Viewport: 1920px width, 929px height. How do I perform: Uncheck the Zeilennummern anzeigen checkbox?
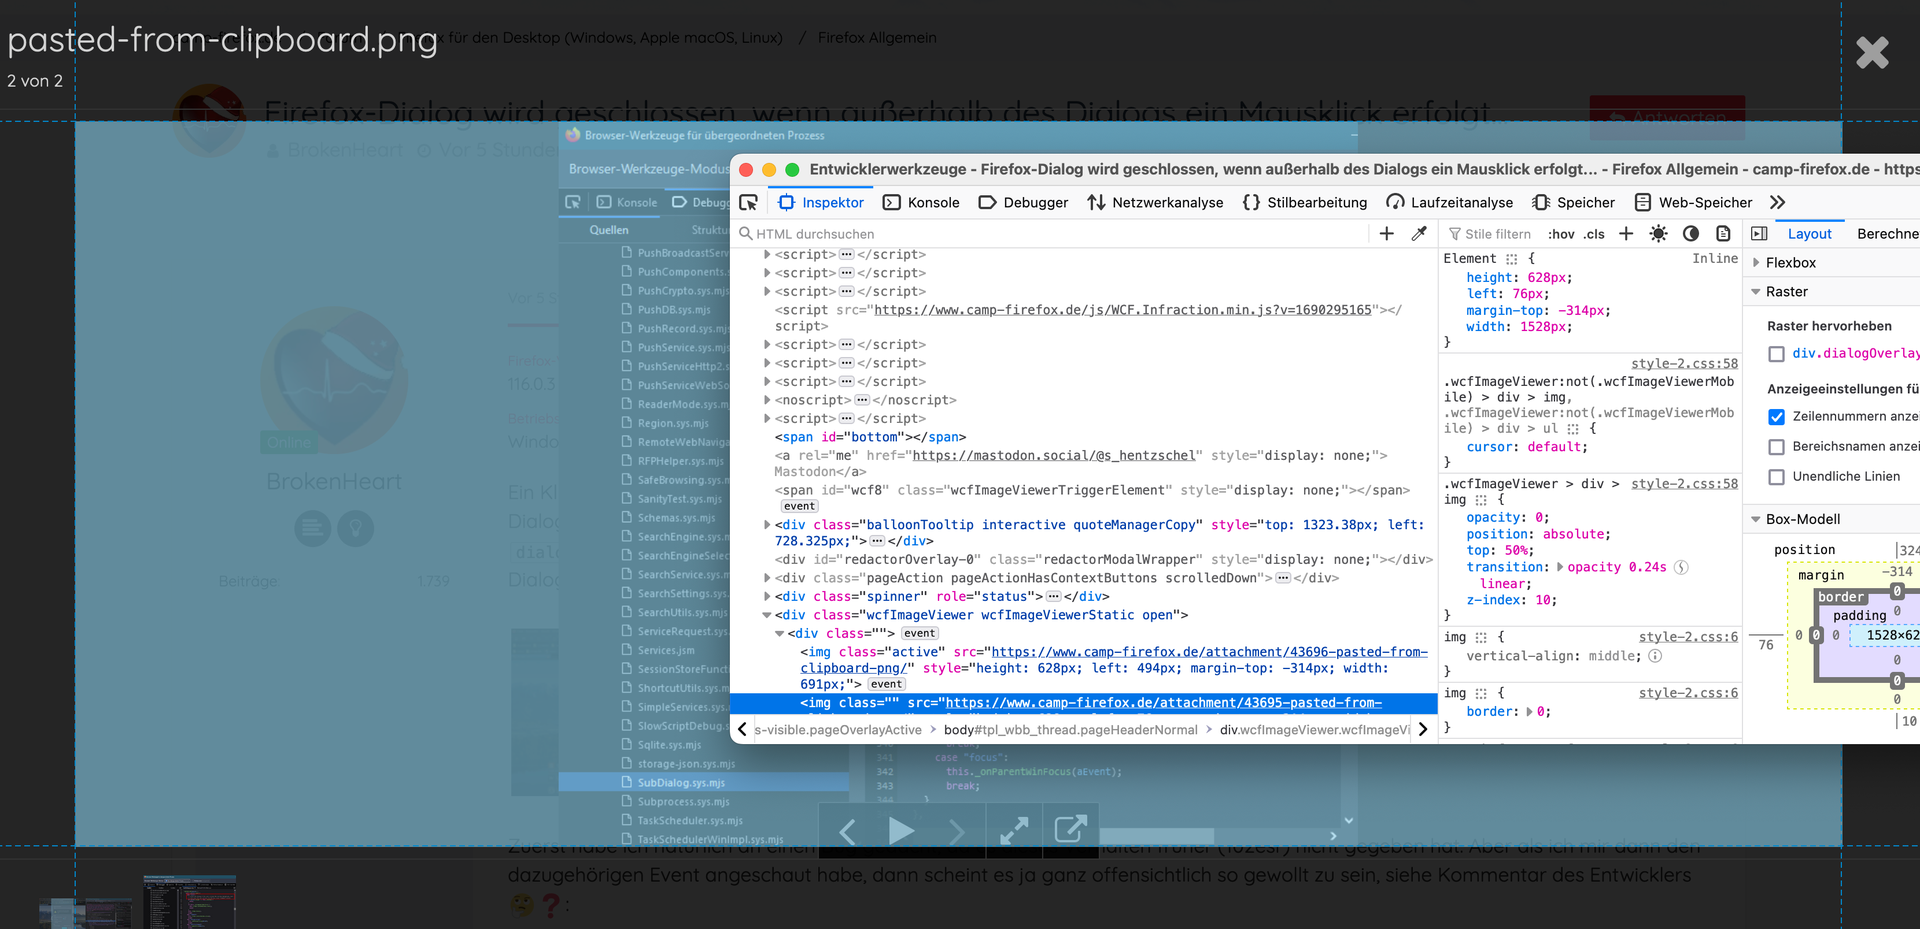coord(1776,417)
